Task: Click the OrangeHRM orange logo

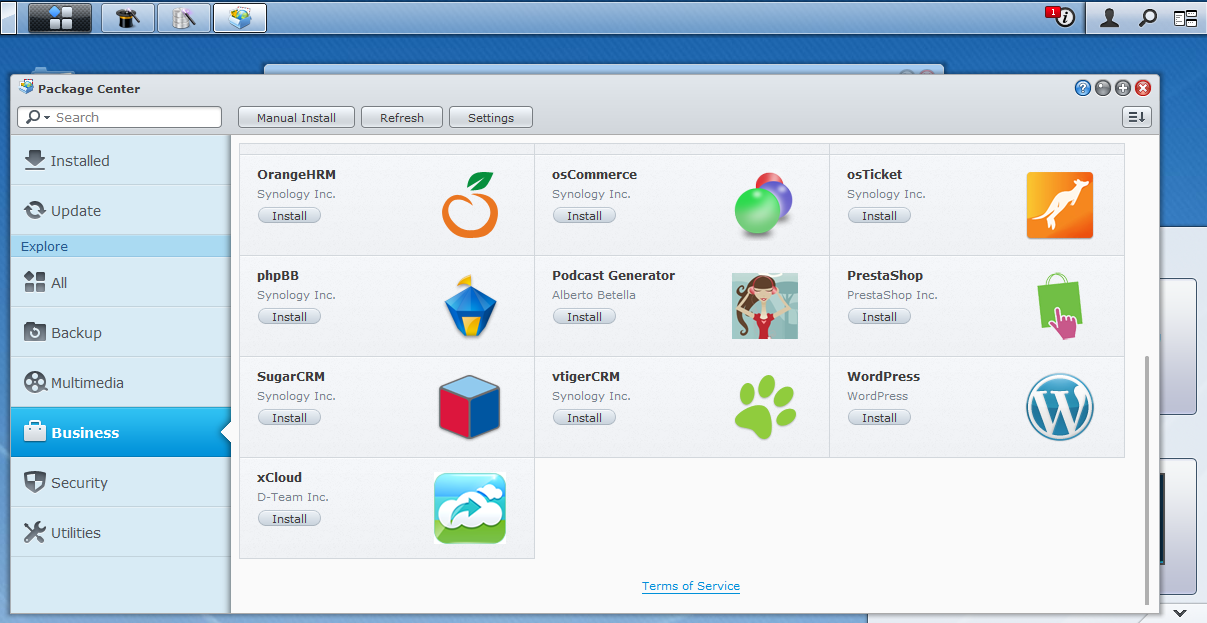Action: 470,205
